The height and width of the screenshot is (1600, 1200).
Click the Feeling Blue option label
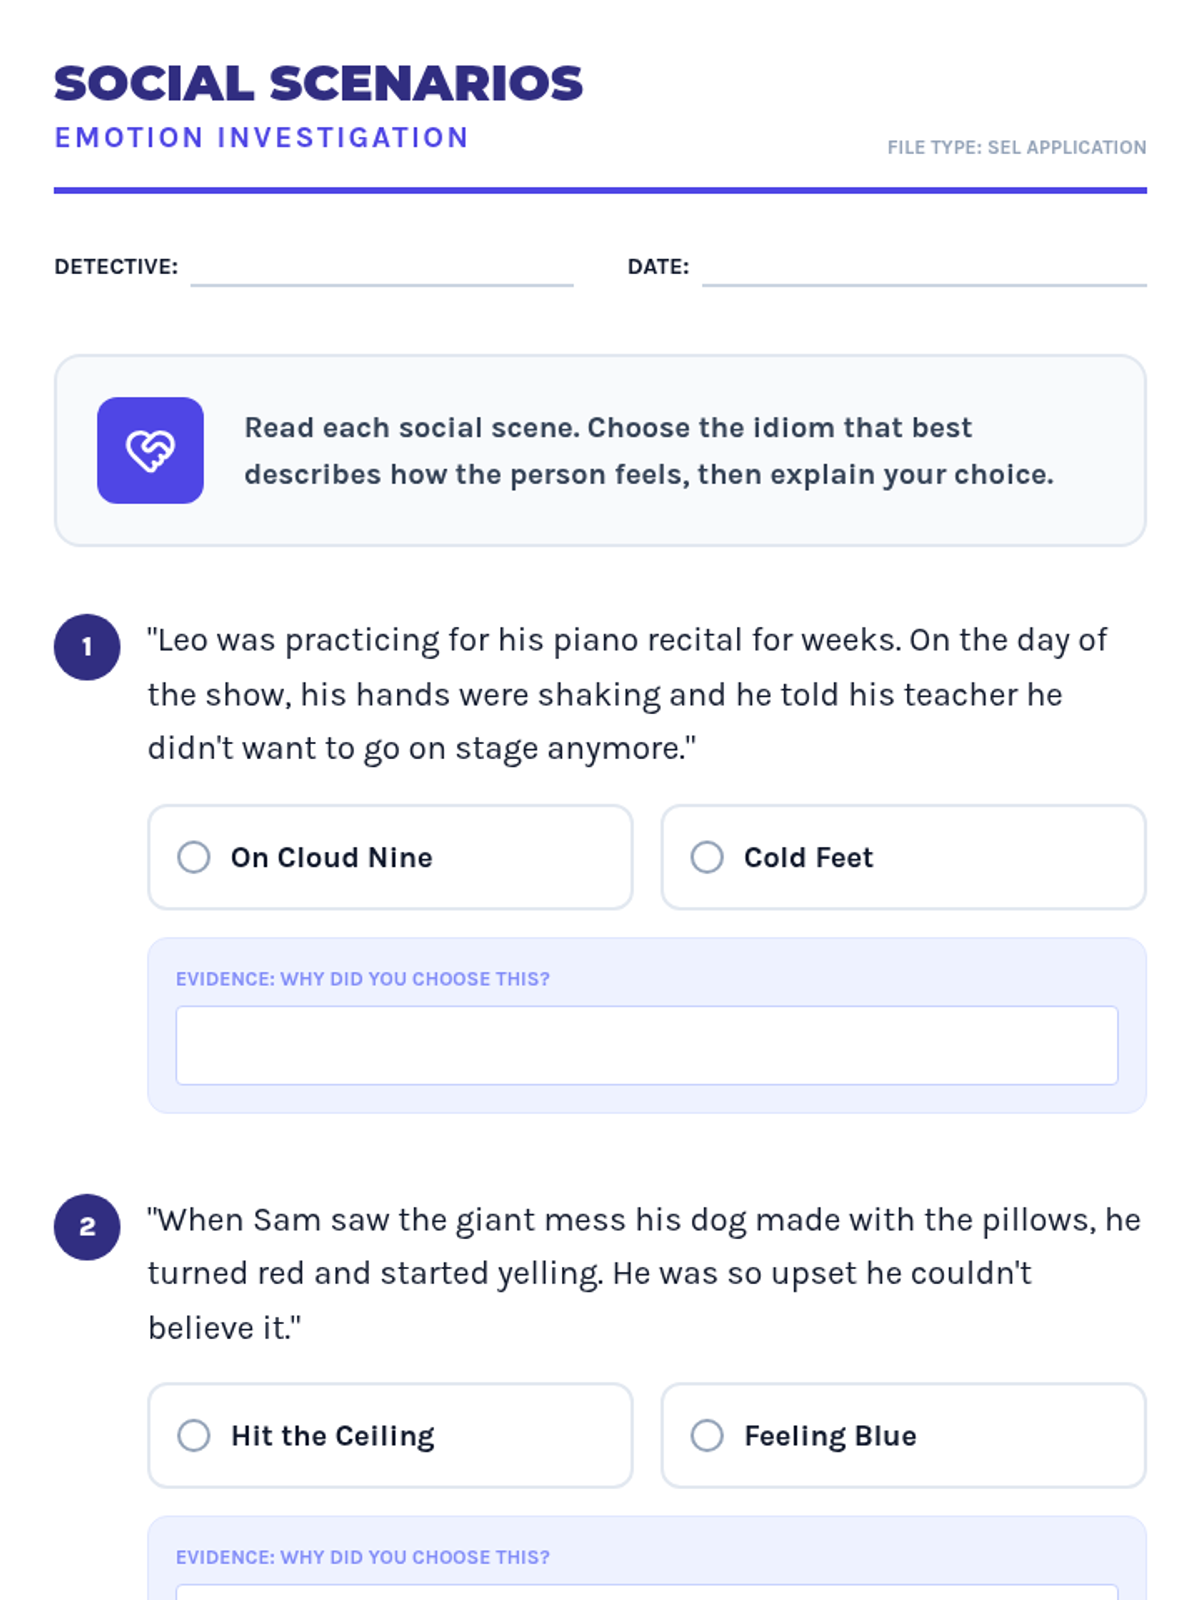point(830,1436)
